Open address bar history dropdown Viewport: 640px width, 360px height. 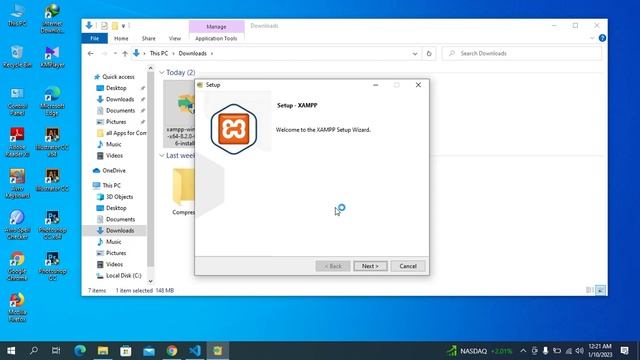415,53
